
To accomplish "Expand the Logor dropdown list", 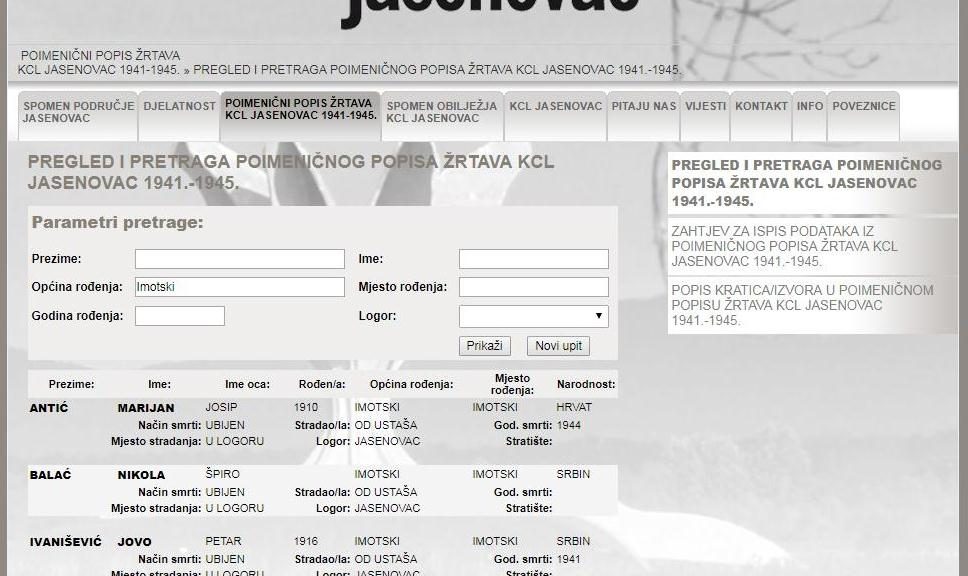I will click(533, 317).
